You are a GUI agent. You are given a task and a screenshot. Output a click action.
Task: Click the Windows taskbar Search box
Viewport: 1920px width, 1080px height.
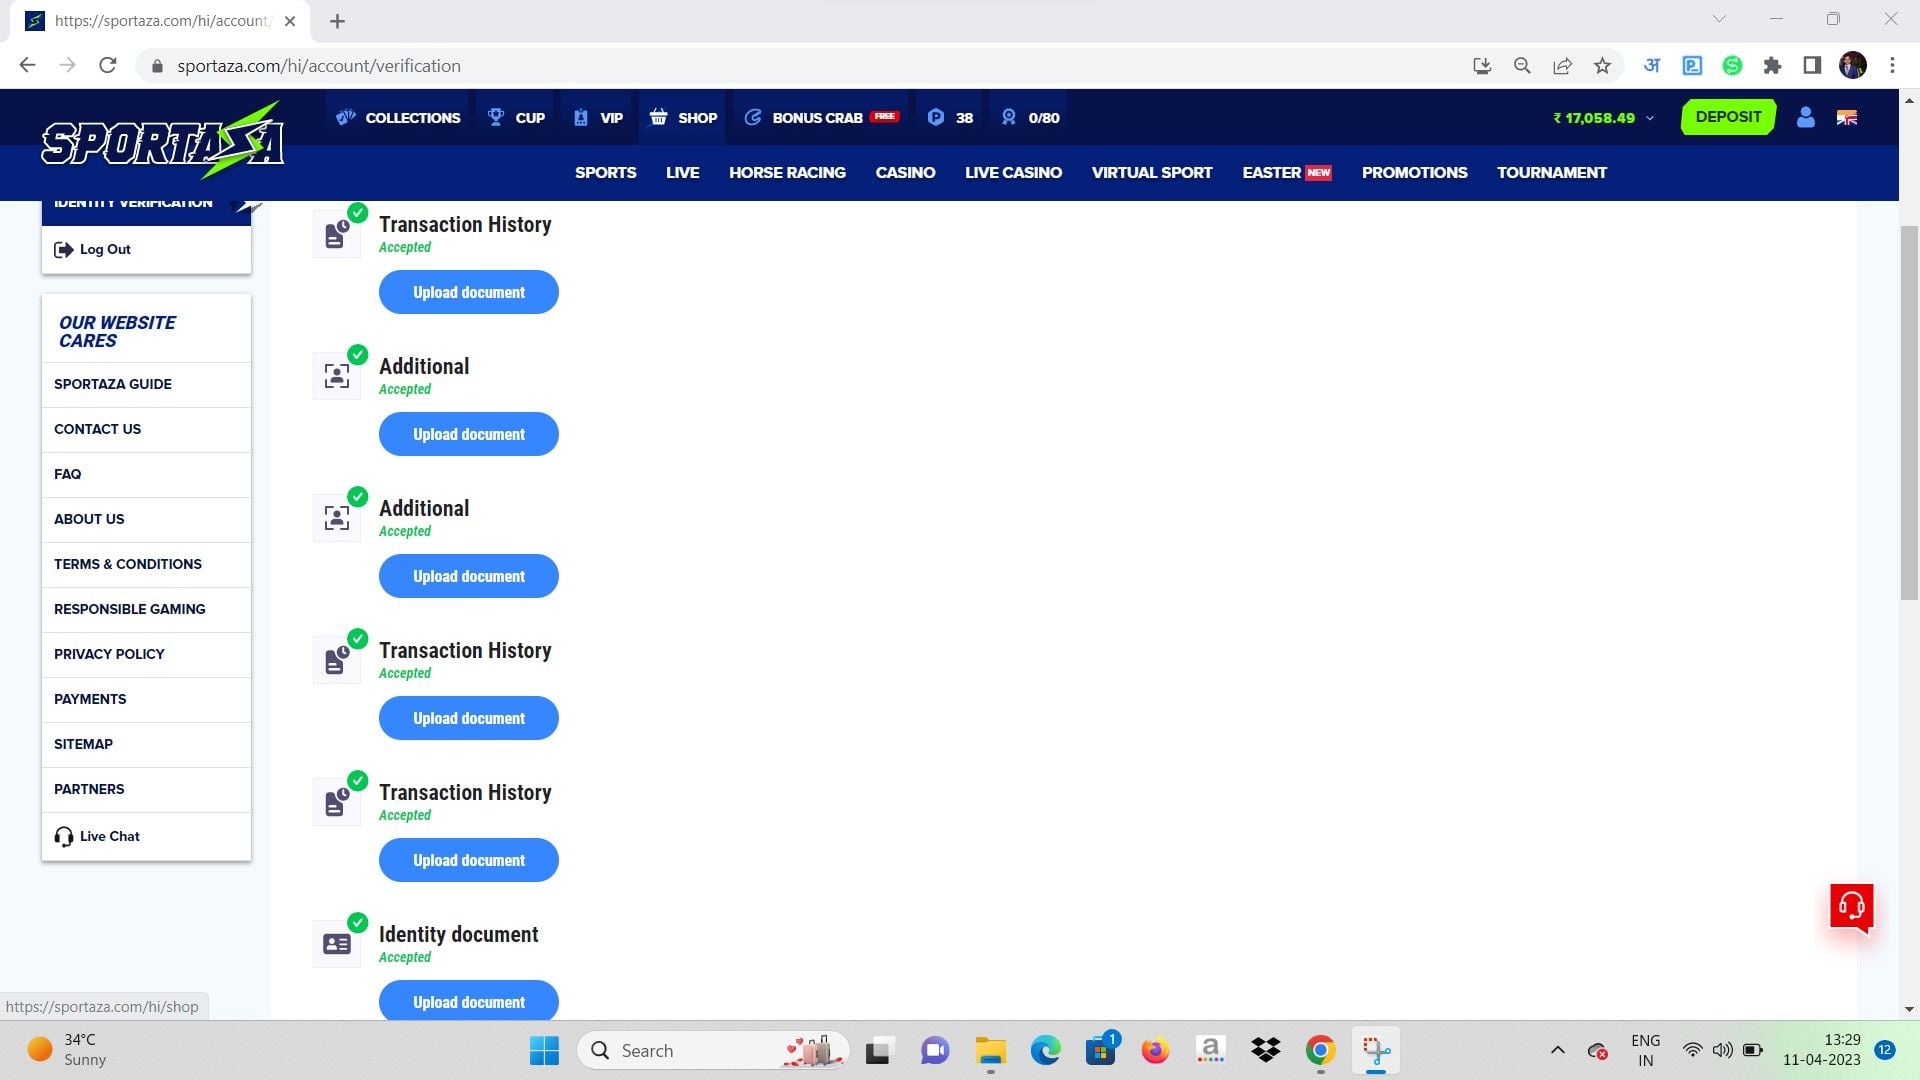coord(713,1050)
